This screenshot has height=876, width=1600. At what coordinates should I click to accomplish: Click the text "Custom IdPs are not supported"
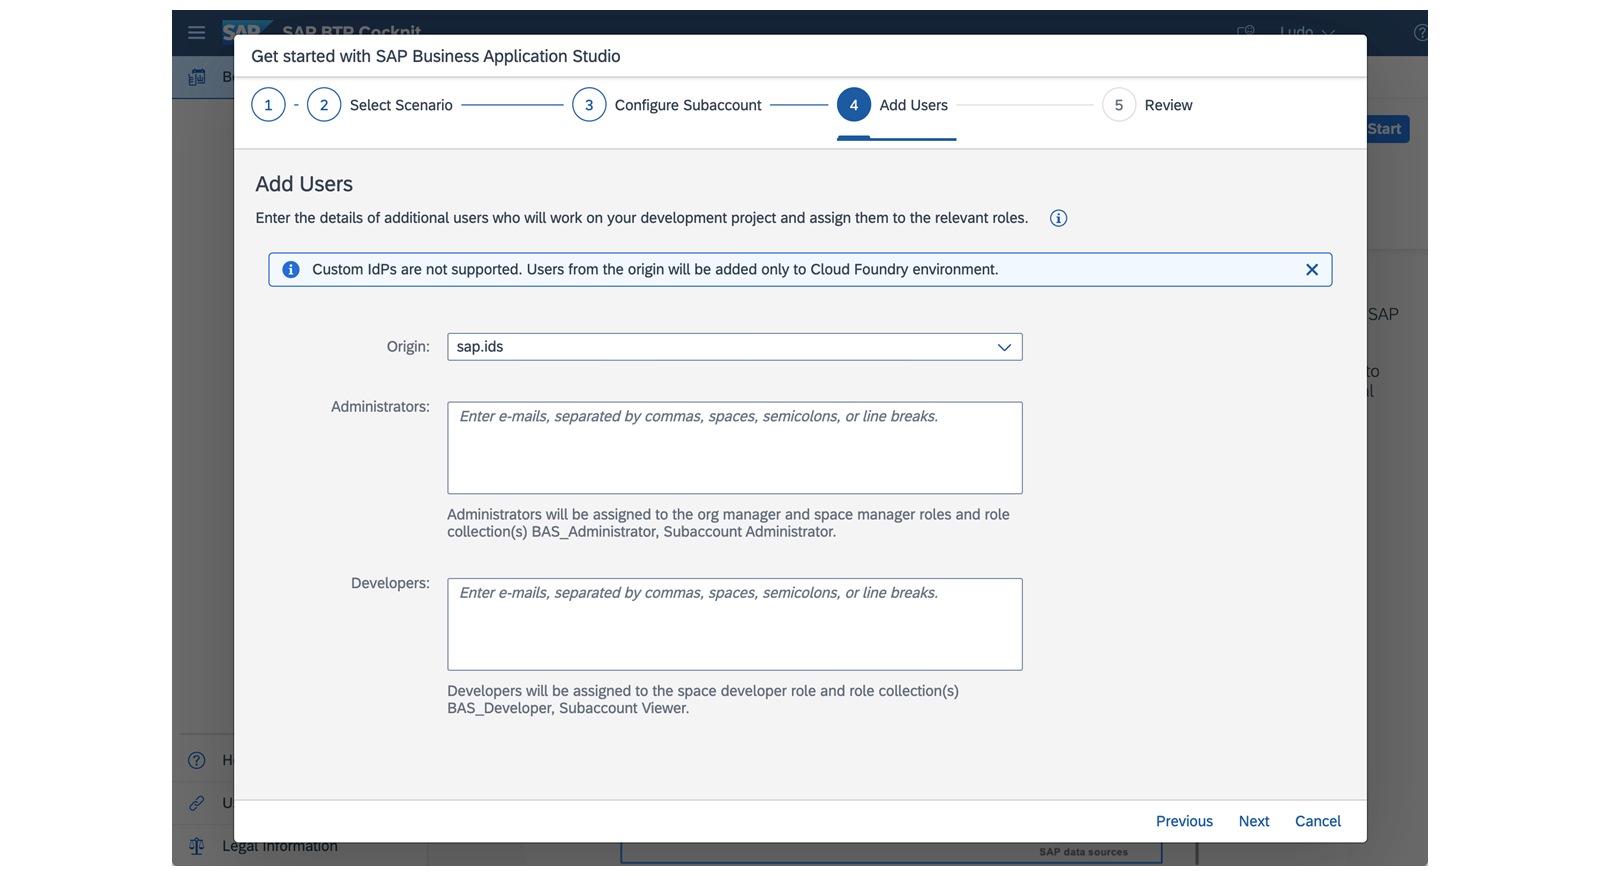click(417, 270)
